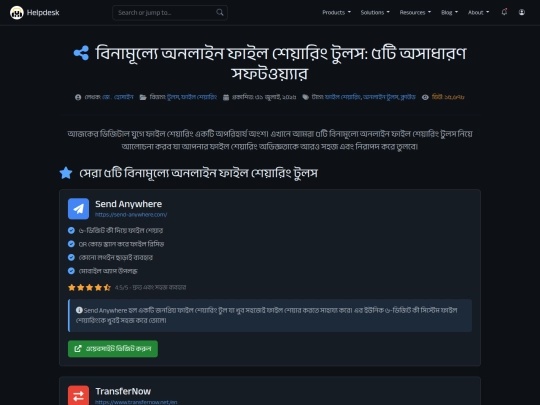Viewport: 540px width, 405px height.
Task: Click the share icon beside the title
Action: click(x=81, y=53)
